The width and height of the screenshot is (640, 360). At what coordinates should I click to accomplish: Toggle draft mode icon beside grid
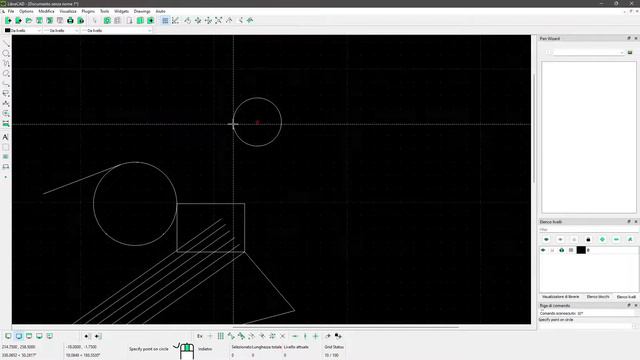[176, 20]
